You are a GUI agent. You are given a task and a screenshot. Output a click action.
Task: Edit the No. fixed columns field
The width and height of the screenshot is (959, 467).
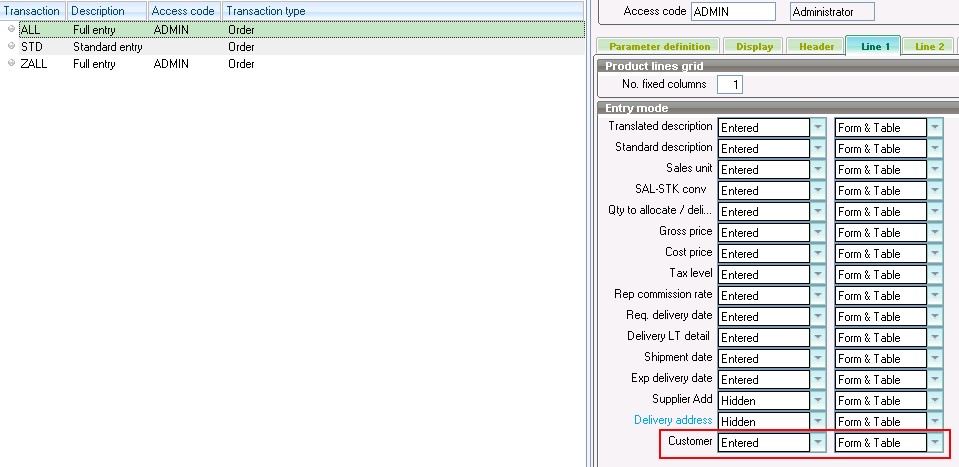click(x=730, y=85)
